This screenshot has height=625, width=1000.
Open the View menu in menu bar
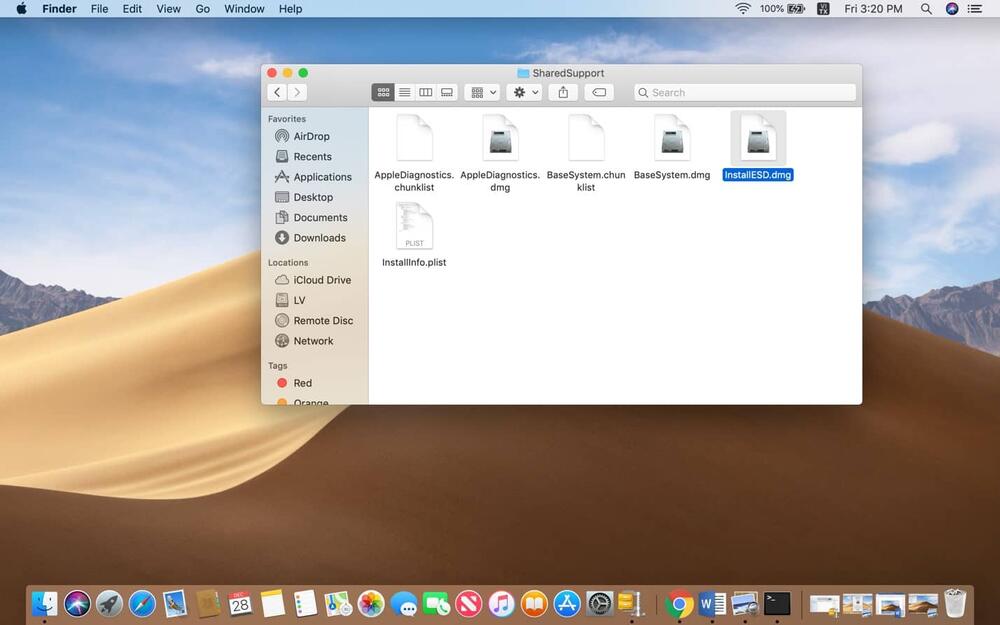(169, 9)
